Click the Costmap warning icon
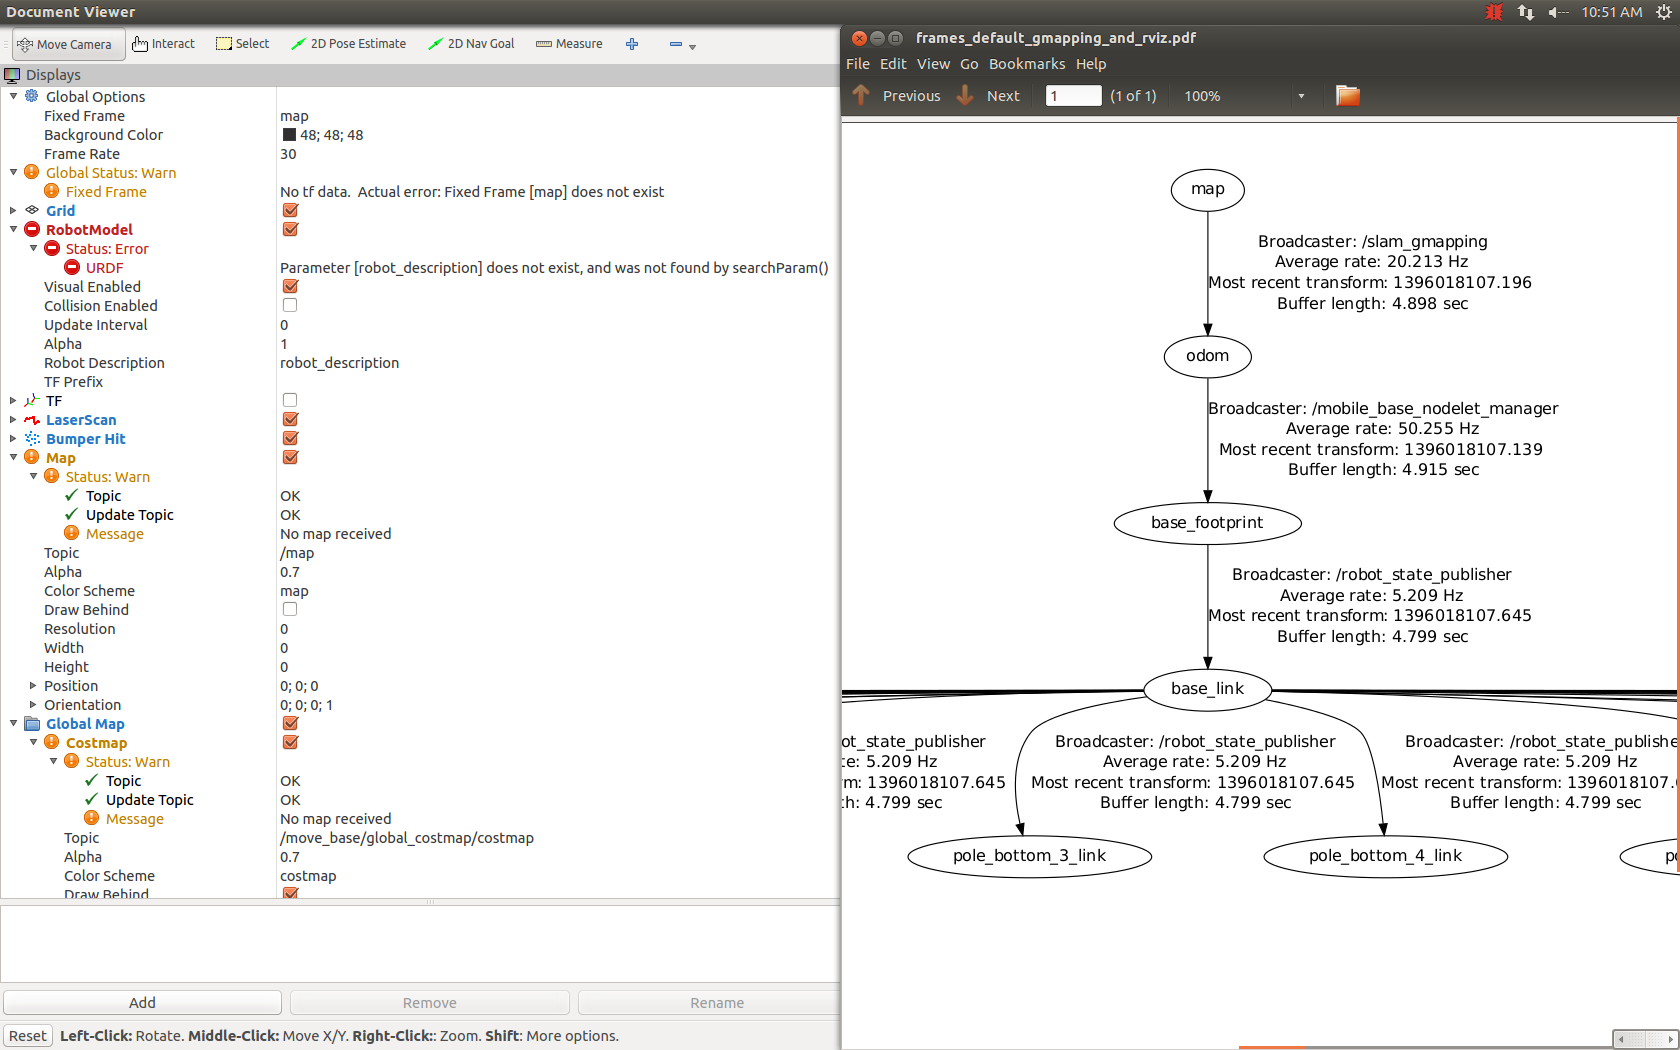The width and height of the screenshot is (1680, 1050). (x=52, y=742)
